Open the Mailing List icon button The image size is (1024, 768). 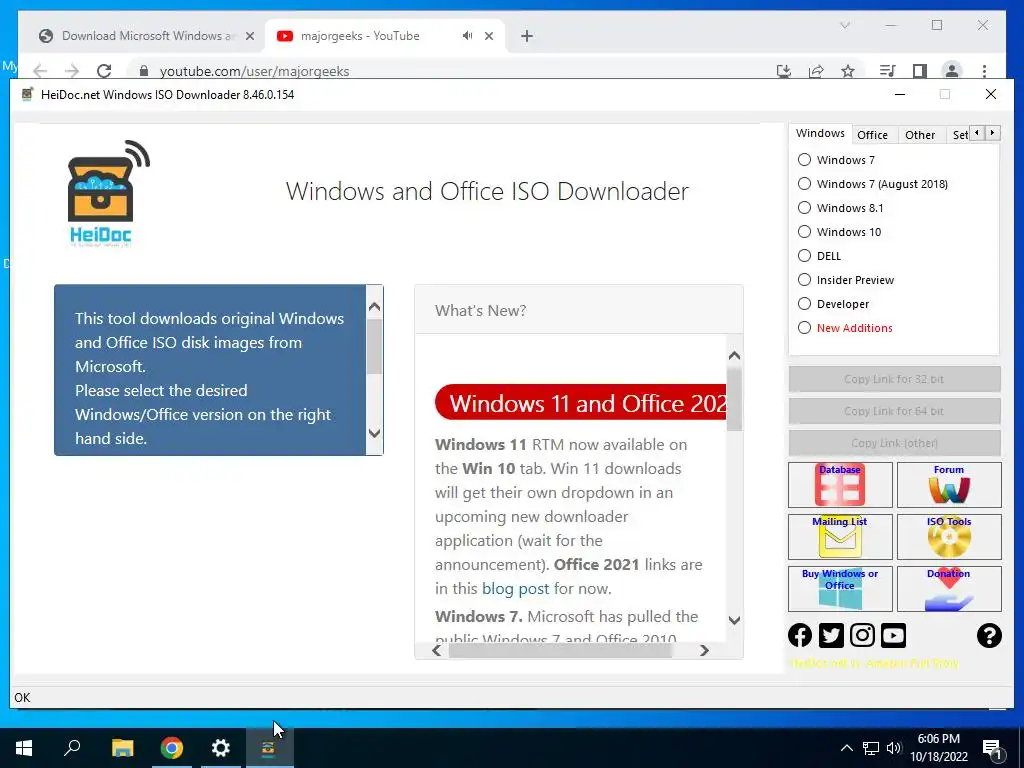840,537
